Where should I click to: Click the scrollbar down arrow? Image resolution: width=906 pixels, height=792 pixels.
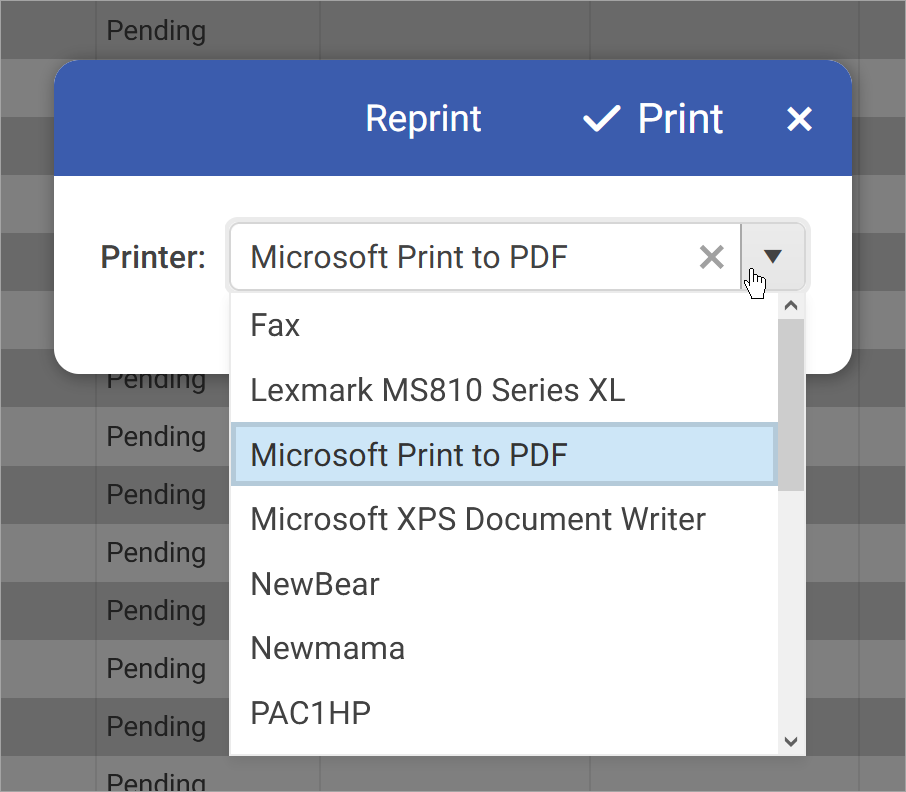791,742
